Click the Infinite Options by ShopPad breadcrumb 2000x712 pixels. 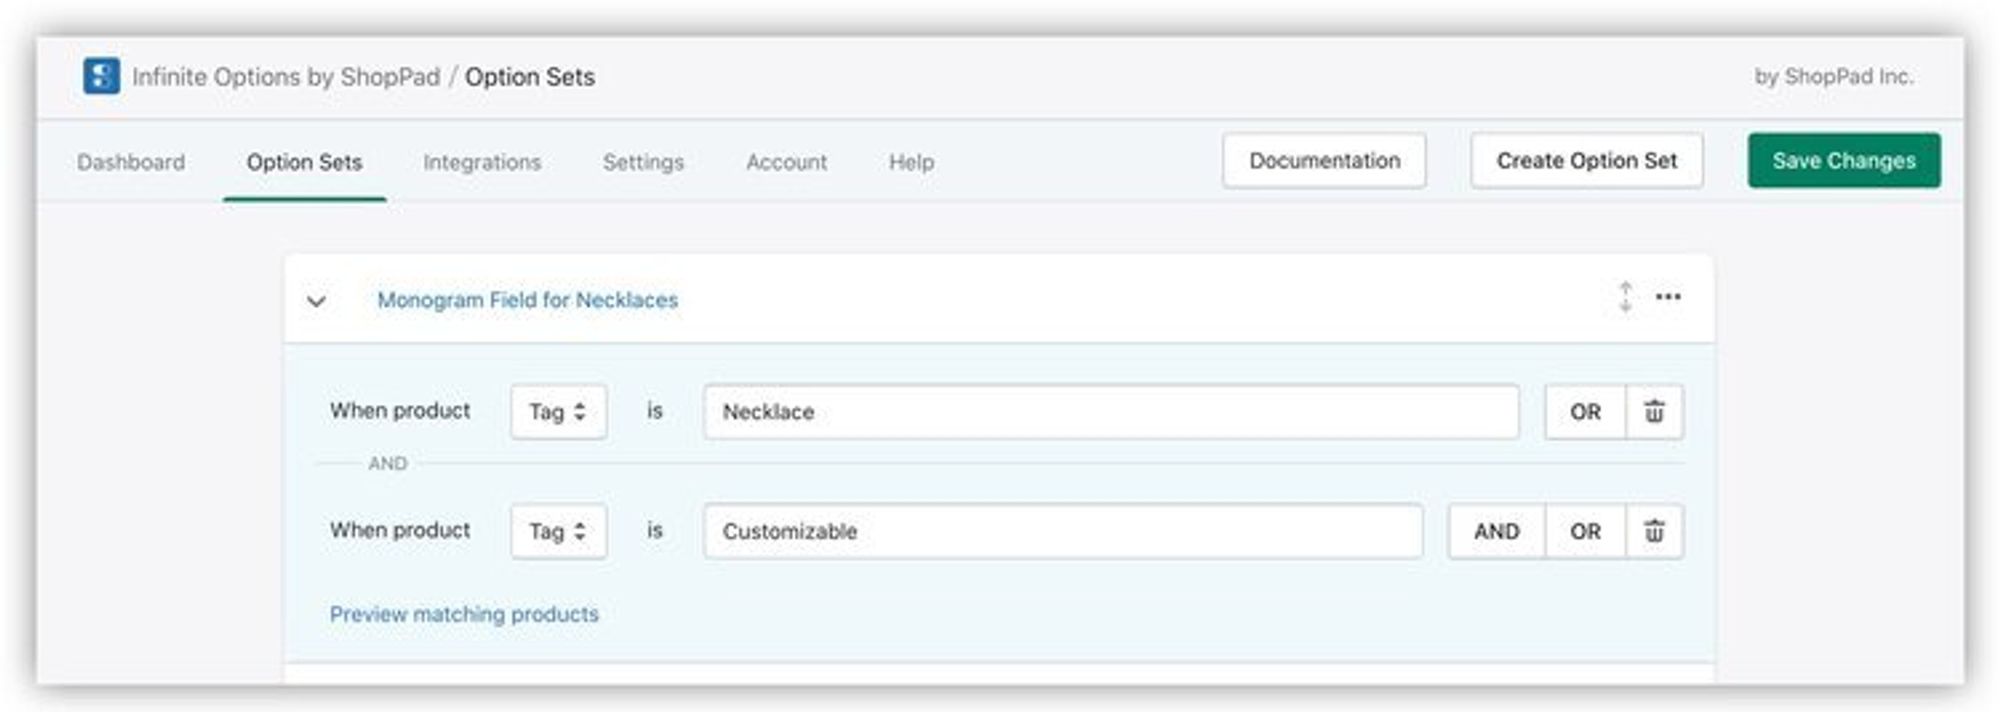pos(286,77)
